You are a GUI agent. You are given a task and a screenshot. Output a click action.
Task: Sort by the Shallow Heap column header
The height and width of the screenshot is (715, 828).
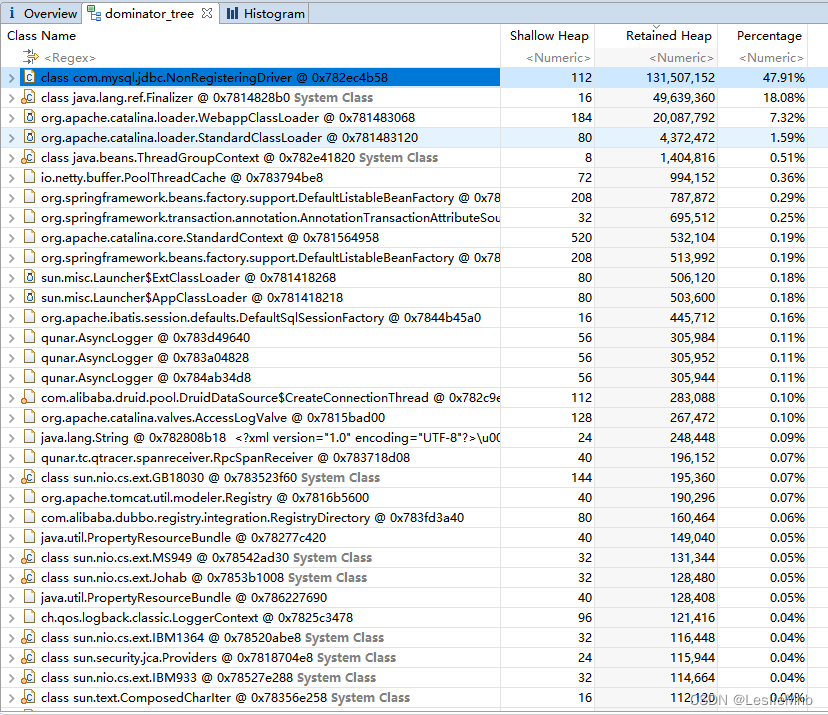(x=548, y=35)
